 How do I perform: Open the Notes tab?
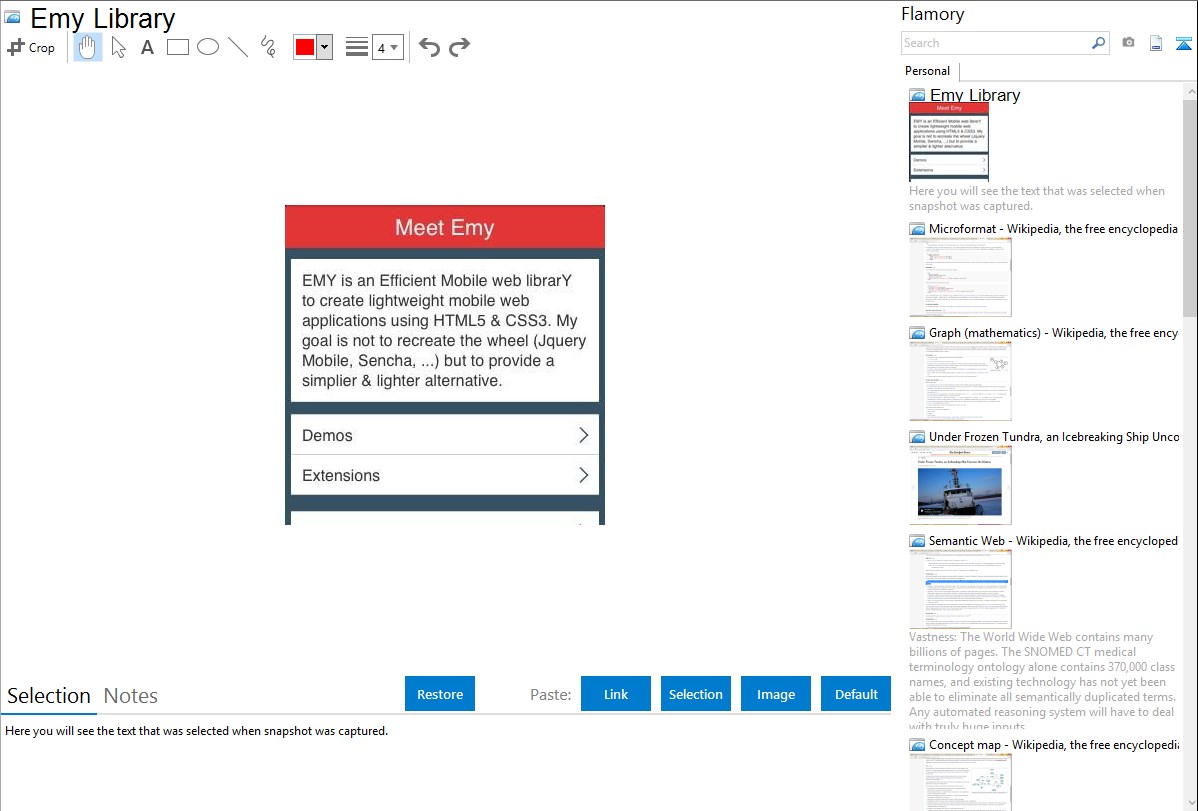pyautogui.click(x=131, y=696)
